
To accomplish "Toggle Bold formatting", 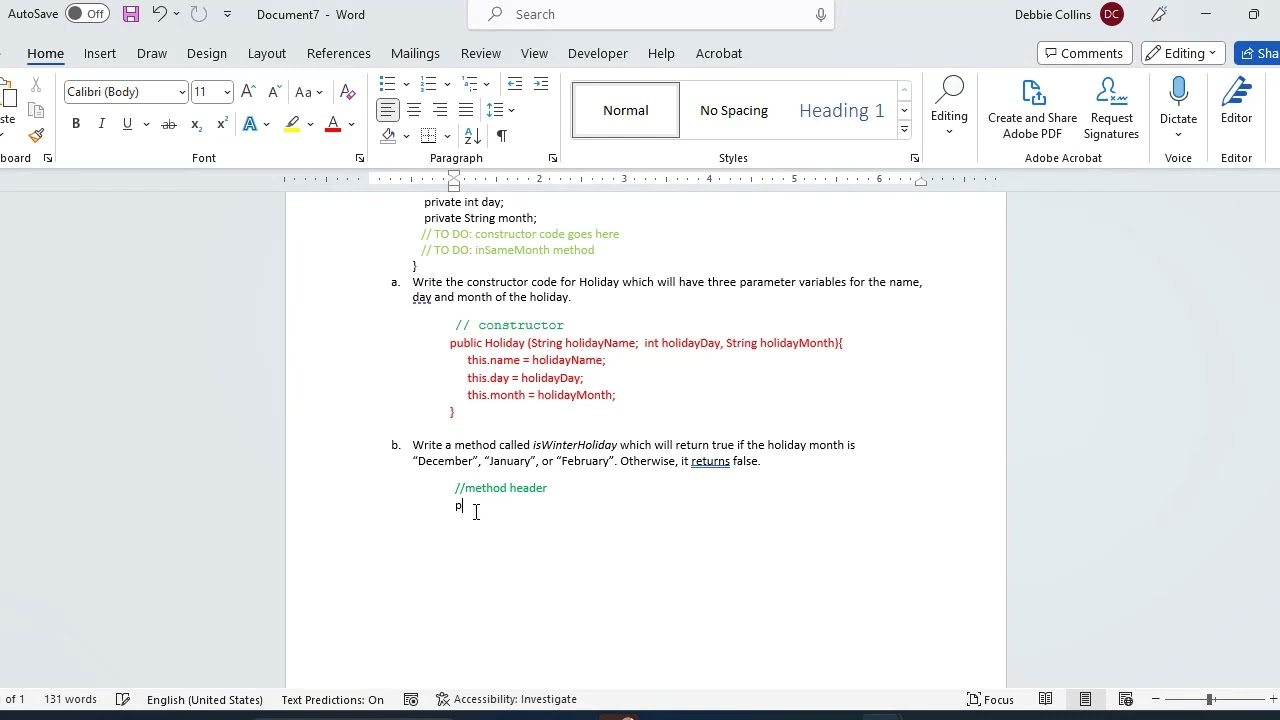I will click(76, 124).
